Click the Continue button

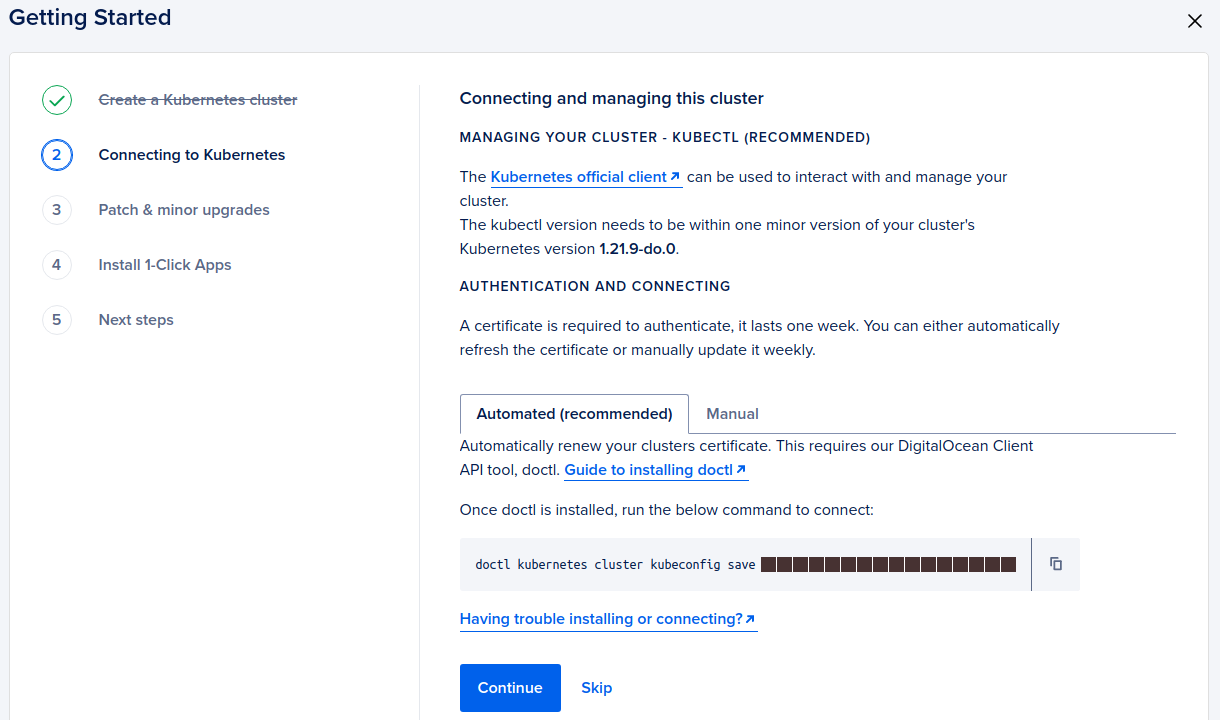pyautogui.click(x=510, y=688)
